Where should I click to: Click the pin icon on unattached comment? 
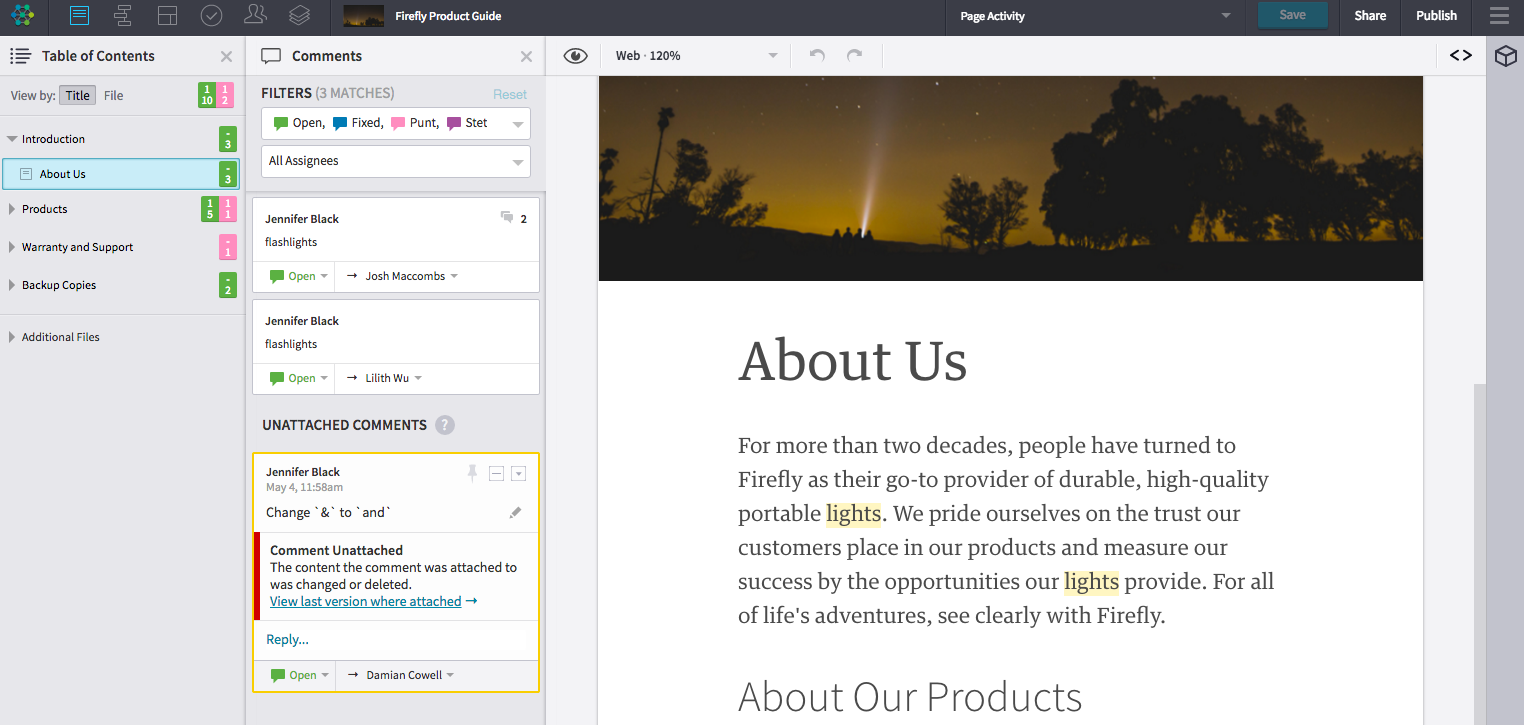(472, 473)
